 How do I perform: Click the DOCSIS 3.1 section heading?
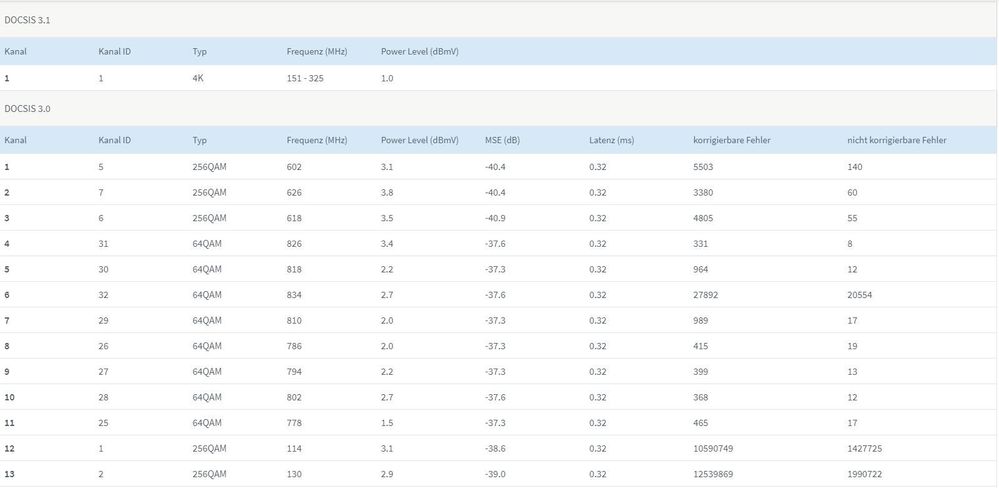point(27,20)
